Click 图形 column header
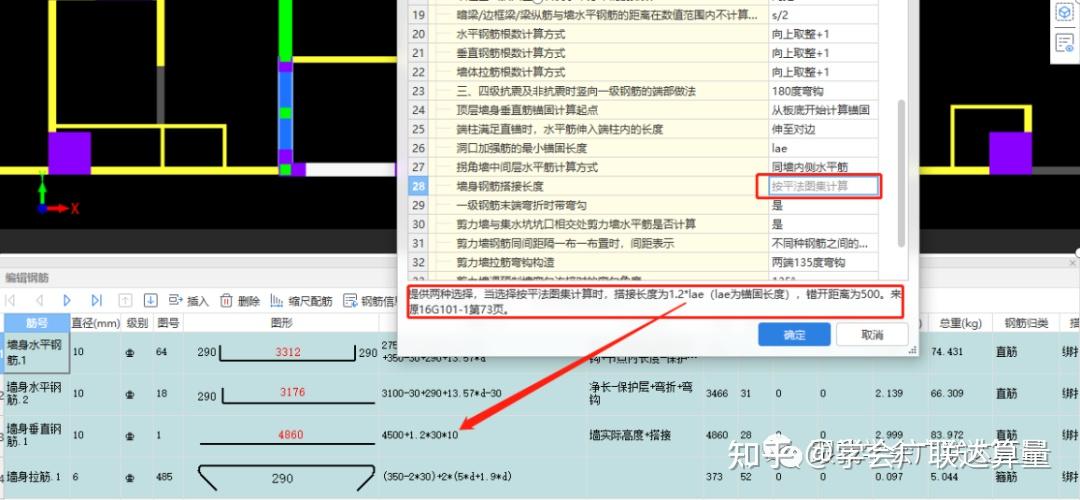Image resolution: width=1080 pixels, height=500 pixels. tap(281, 322)
